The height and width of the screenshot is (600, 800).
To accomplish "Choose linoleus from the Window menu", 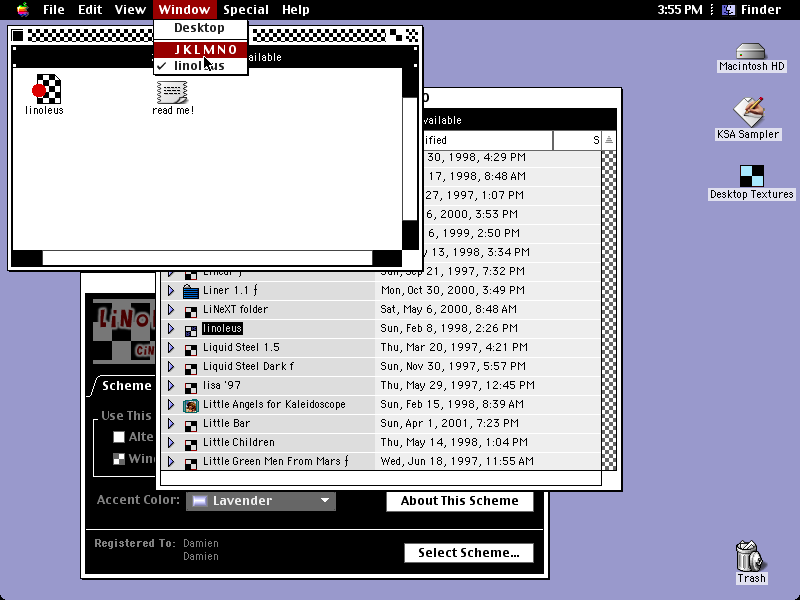I will tap(201, 66).
